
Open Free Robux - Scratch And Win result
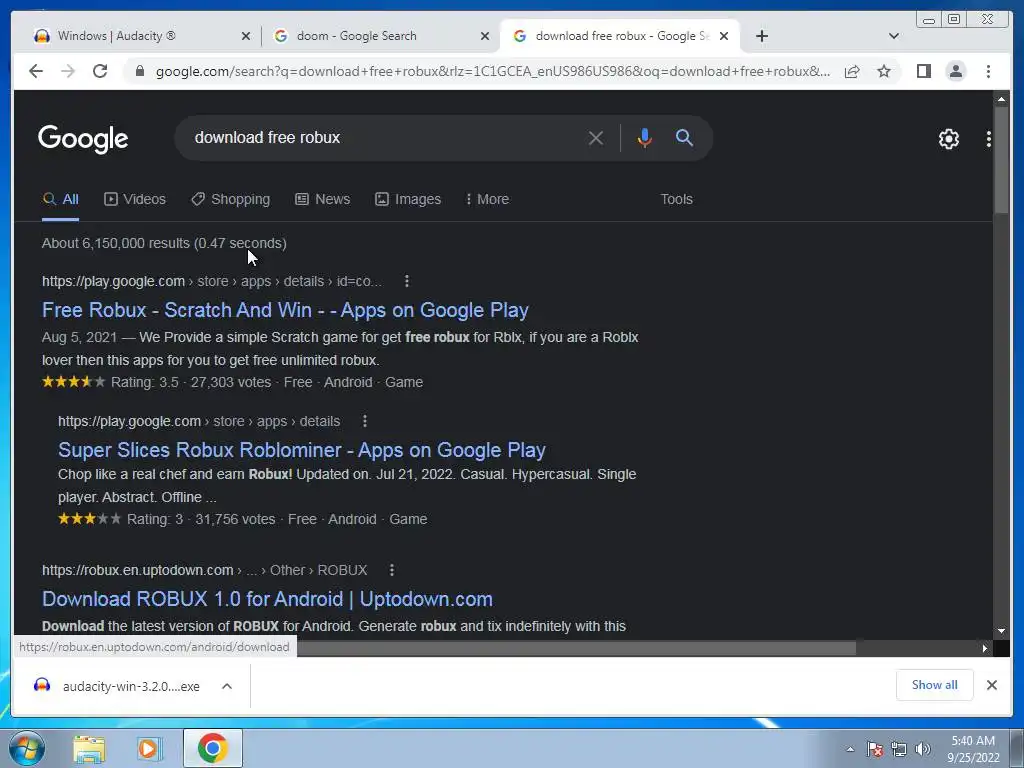pos(285,310)
